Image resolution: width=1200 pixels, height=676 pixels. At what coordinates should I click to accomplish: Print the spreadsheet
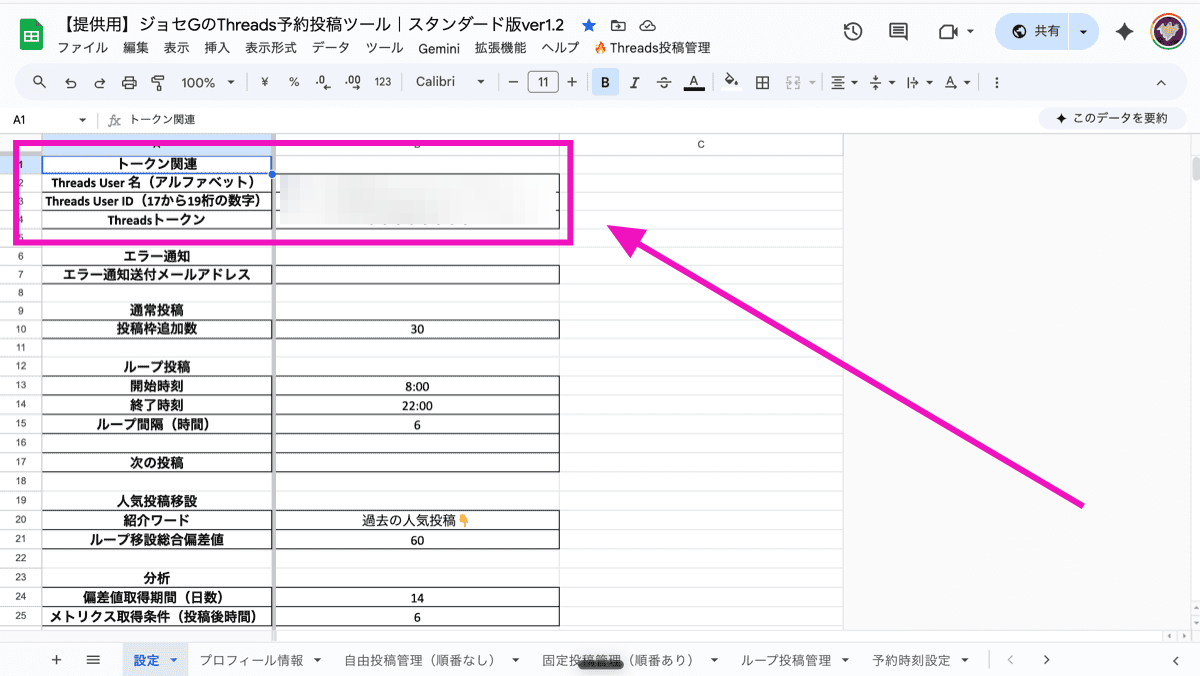pos(128,82)
